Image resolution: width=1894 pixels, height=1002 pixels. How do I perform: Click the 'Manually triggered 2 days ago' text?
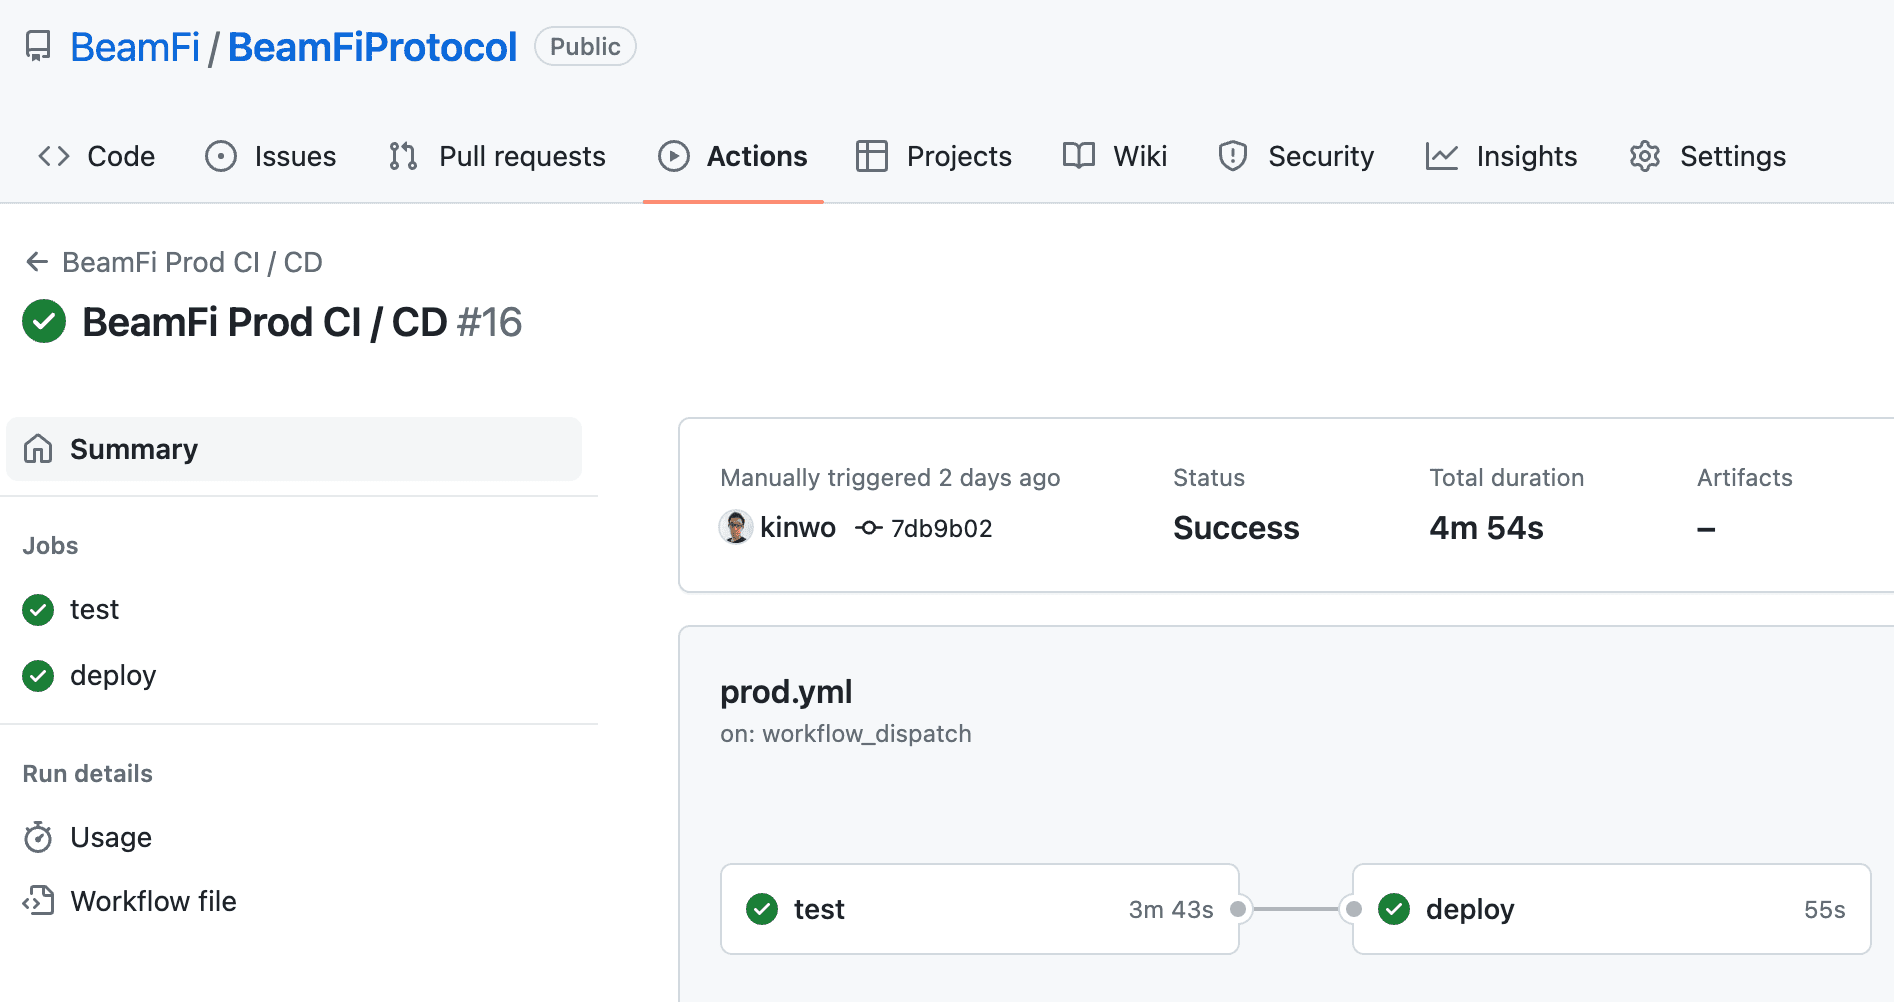[x=890, y=478]
